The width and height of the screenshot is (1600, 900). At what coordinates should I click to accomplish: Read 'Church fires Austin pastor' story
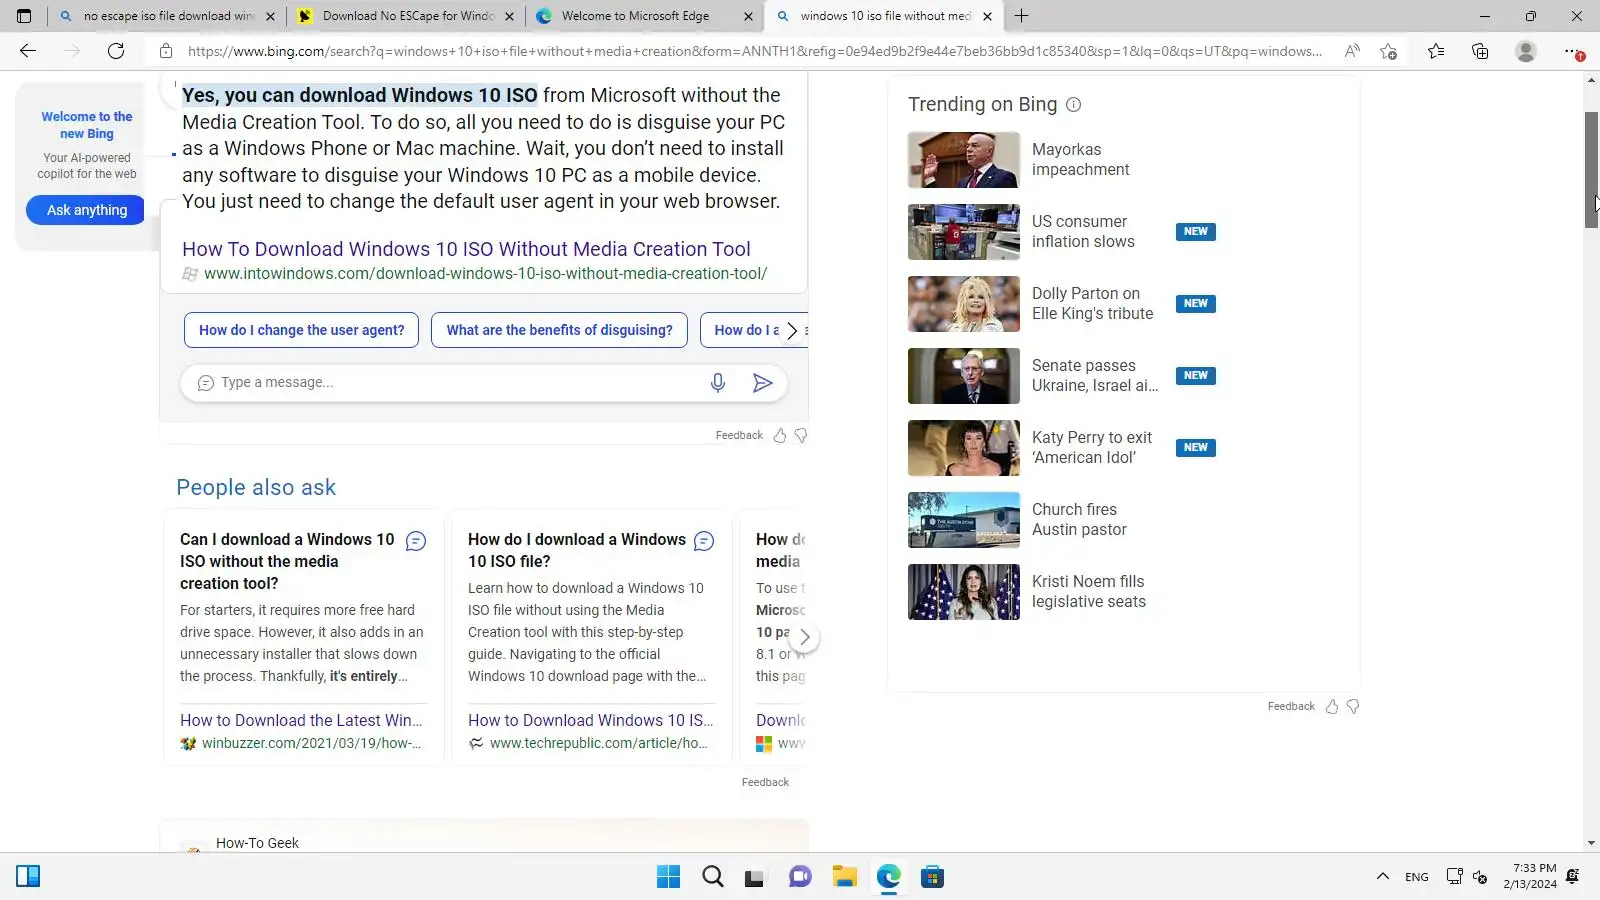click(1079, 520)
